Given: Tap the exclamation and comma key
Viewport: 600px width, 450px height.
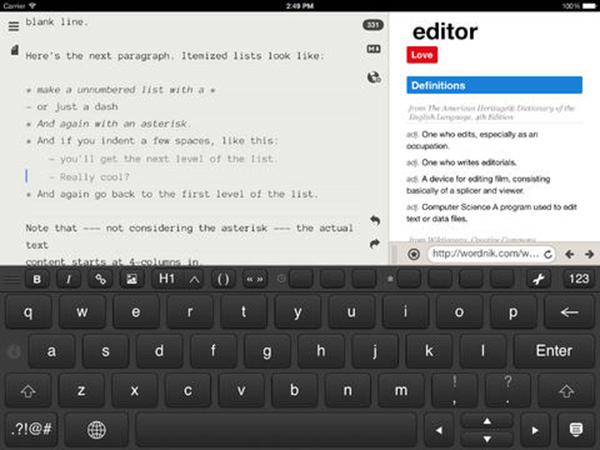Looking at the screenshot, I should point(454,391).
